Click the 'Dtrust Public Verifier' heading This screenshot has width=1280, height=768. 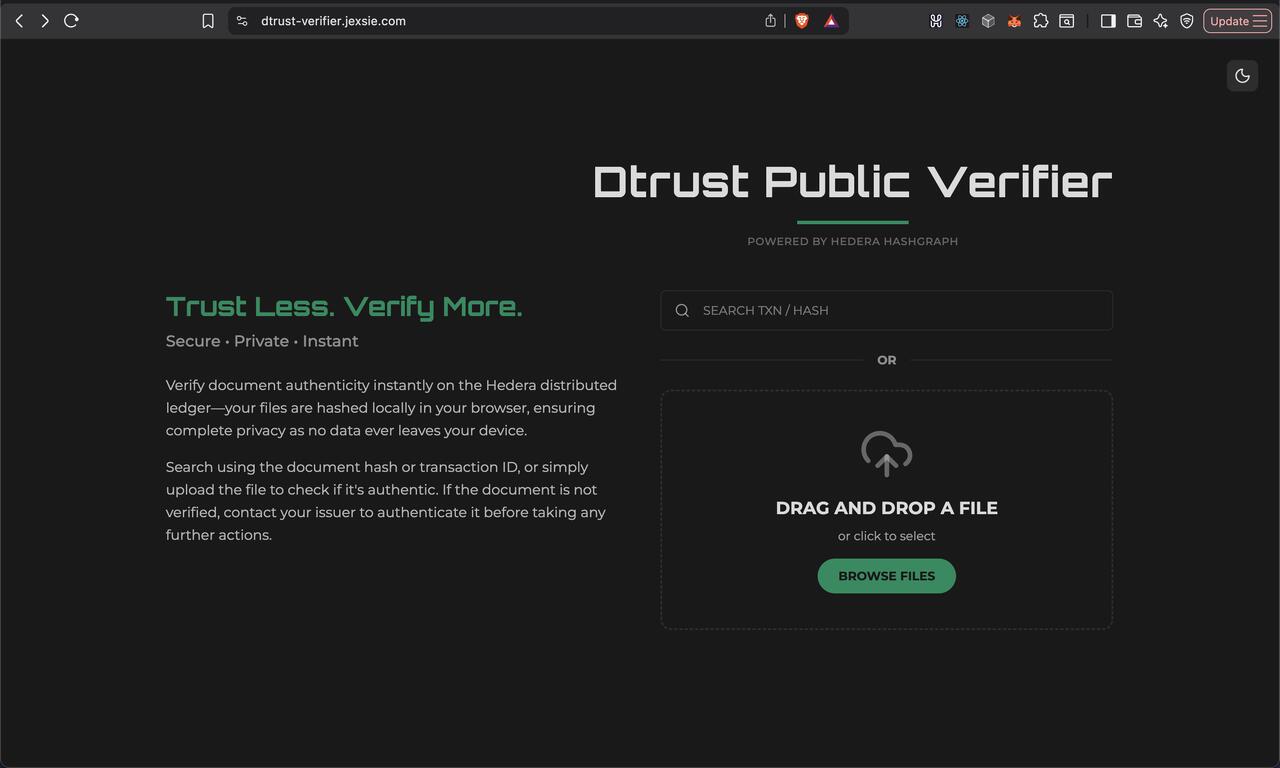point(852,182)
